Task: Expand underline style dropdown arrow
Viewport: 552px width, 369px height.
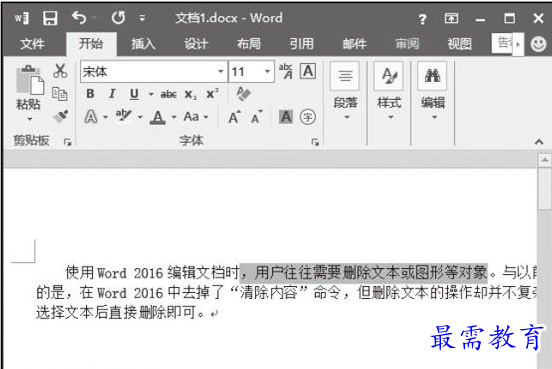Action: [151, 94]
